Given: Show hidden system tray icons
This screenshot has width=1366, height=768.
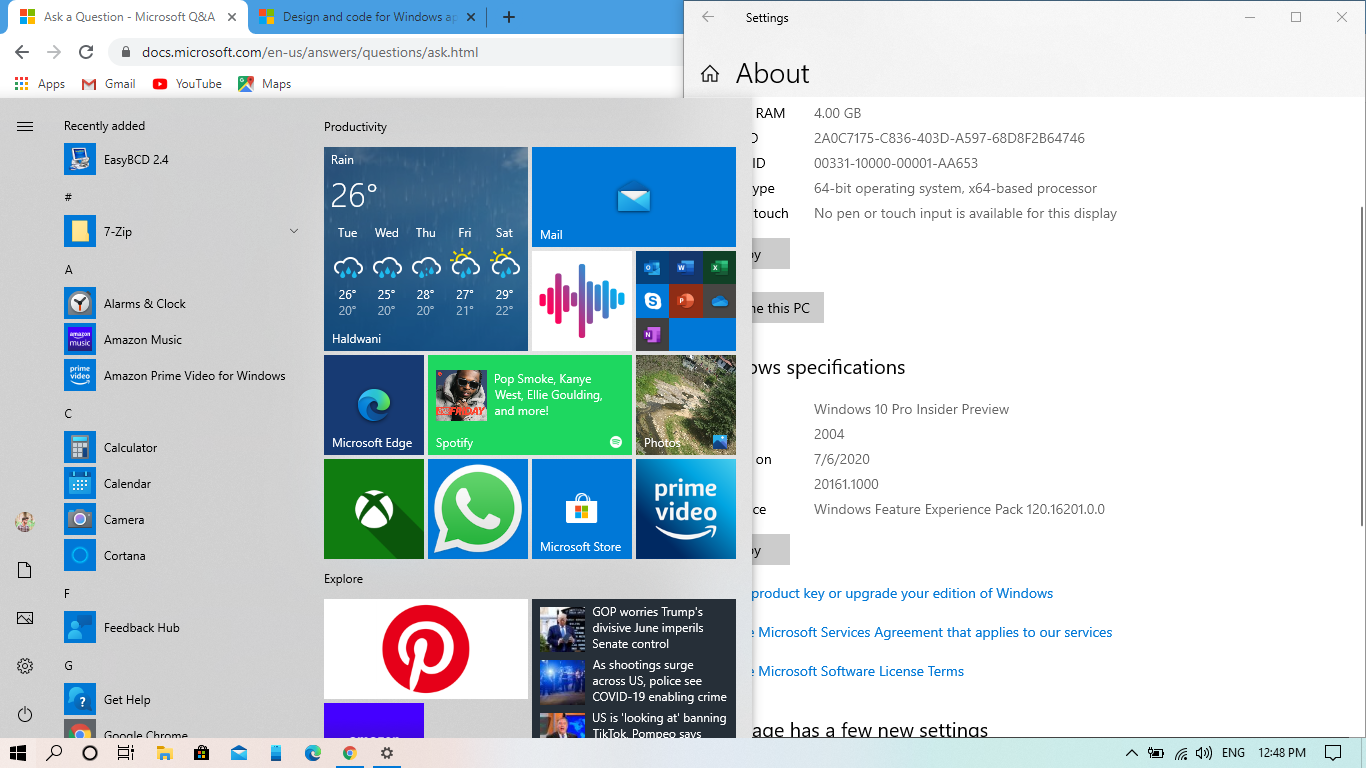Looking at the screenshot, I should pos(1131,753).
